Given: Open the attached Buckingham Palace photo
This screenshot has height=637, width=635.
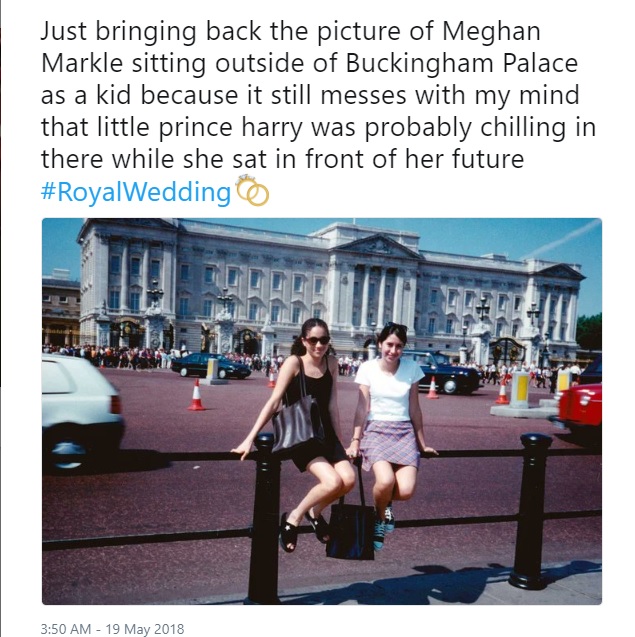Looking at the screenshot, I should 321,410.
